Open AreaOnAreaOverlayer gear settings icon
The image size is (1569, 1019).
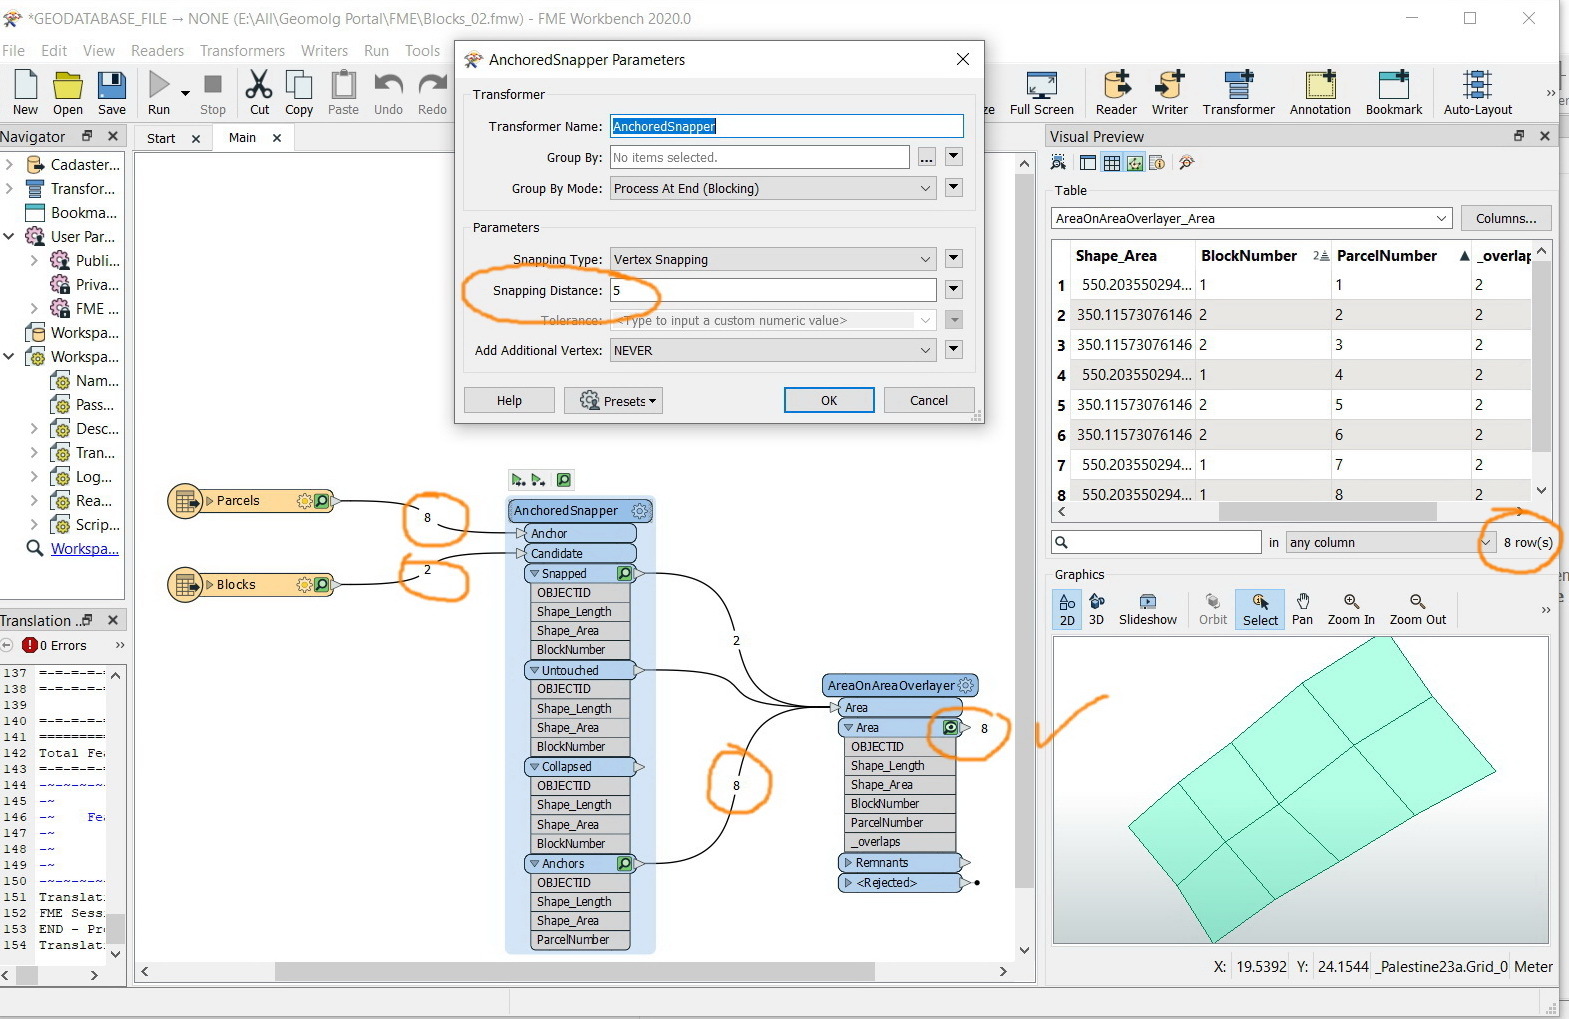[966, 686]
